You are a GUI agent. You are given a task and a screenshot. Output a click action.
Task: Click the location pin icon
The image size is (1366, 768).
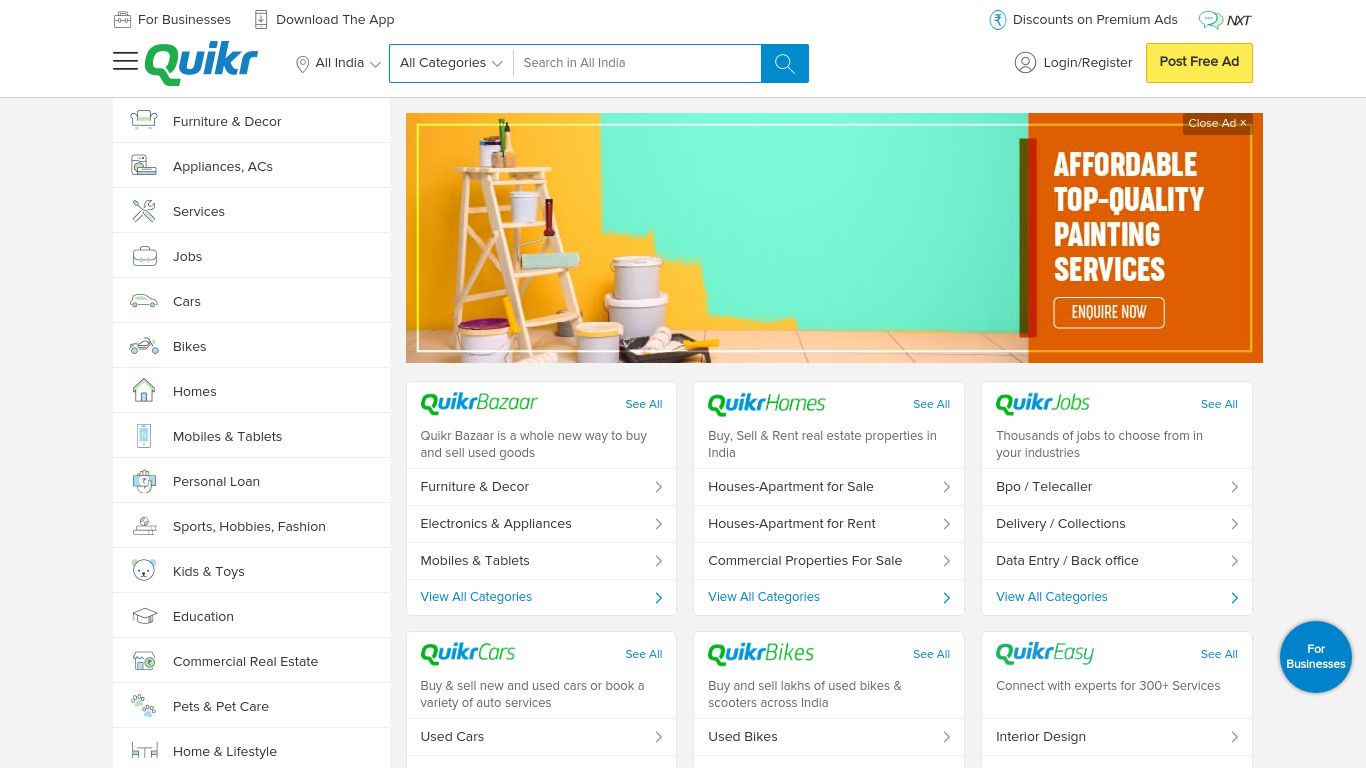[x=302, y=64]
